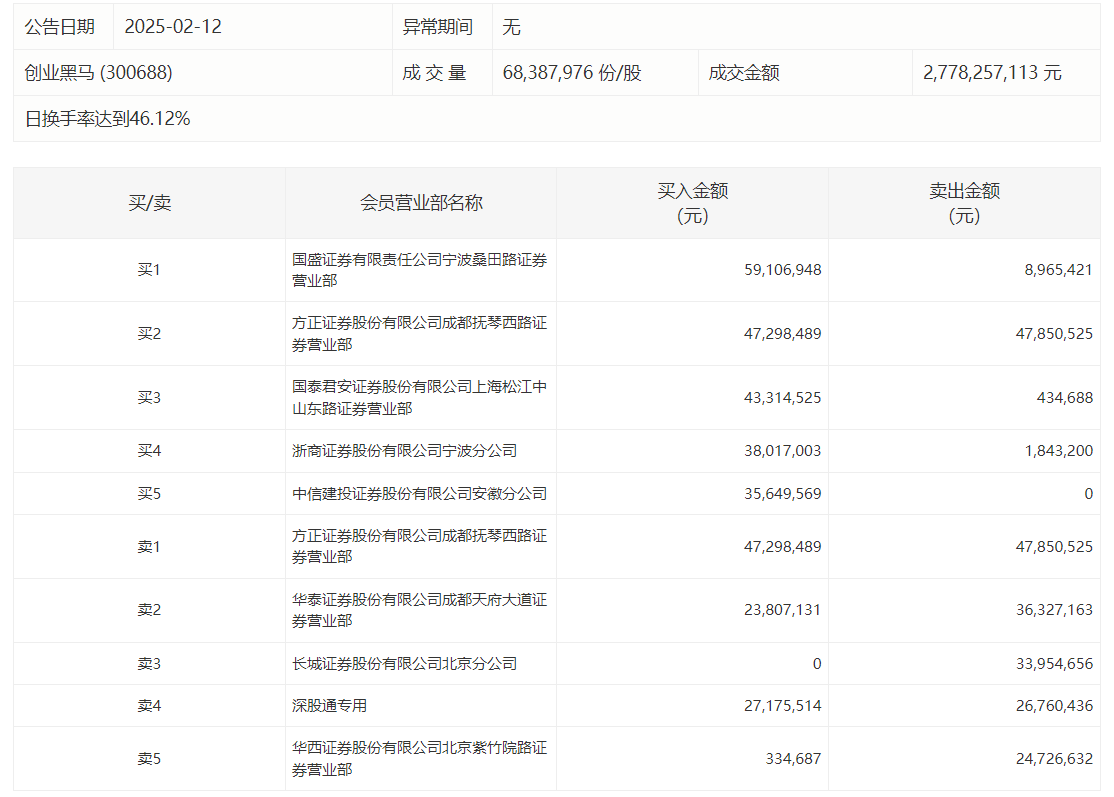Select sell amount 434,688
Screen dimensions: 1114x797
(x=1064, y=398)
